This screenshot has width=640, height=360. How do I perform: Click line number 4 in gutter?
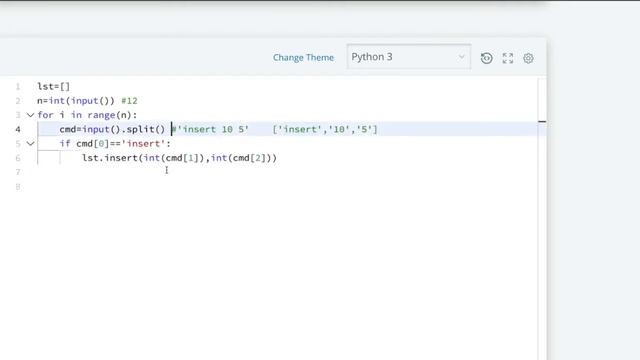[x=18, y=129]
